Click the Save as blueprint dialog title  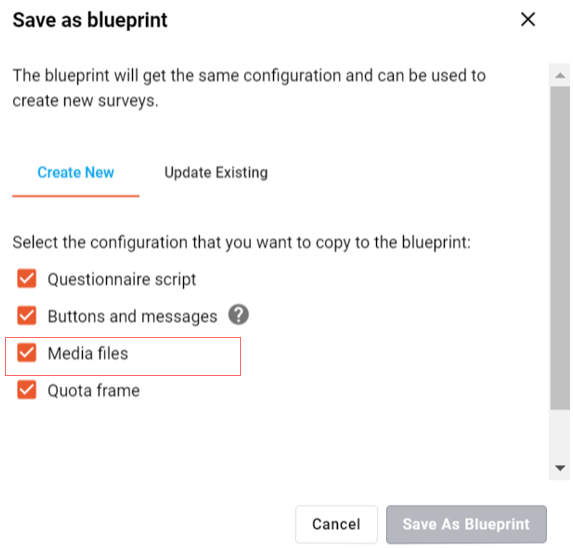90,20
